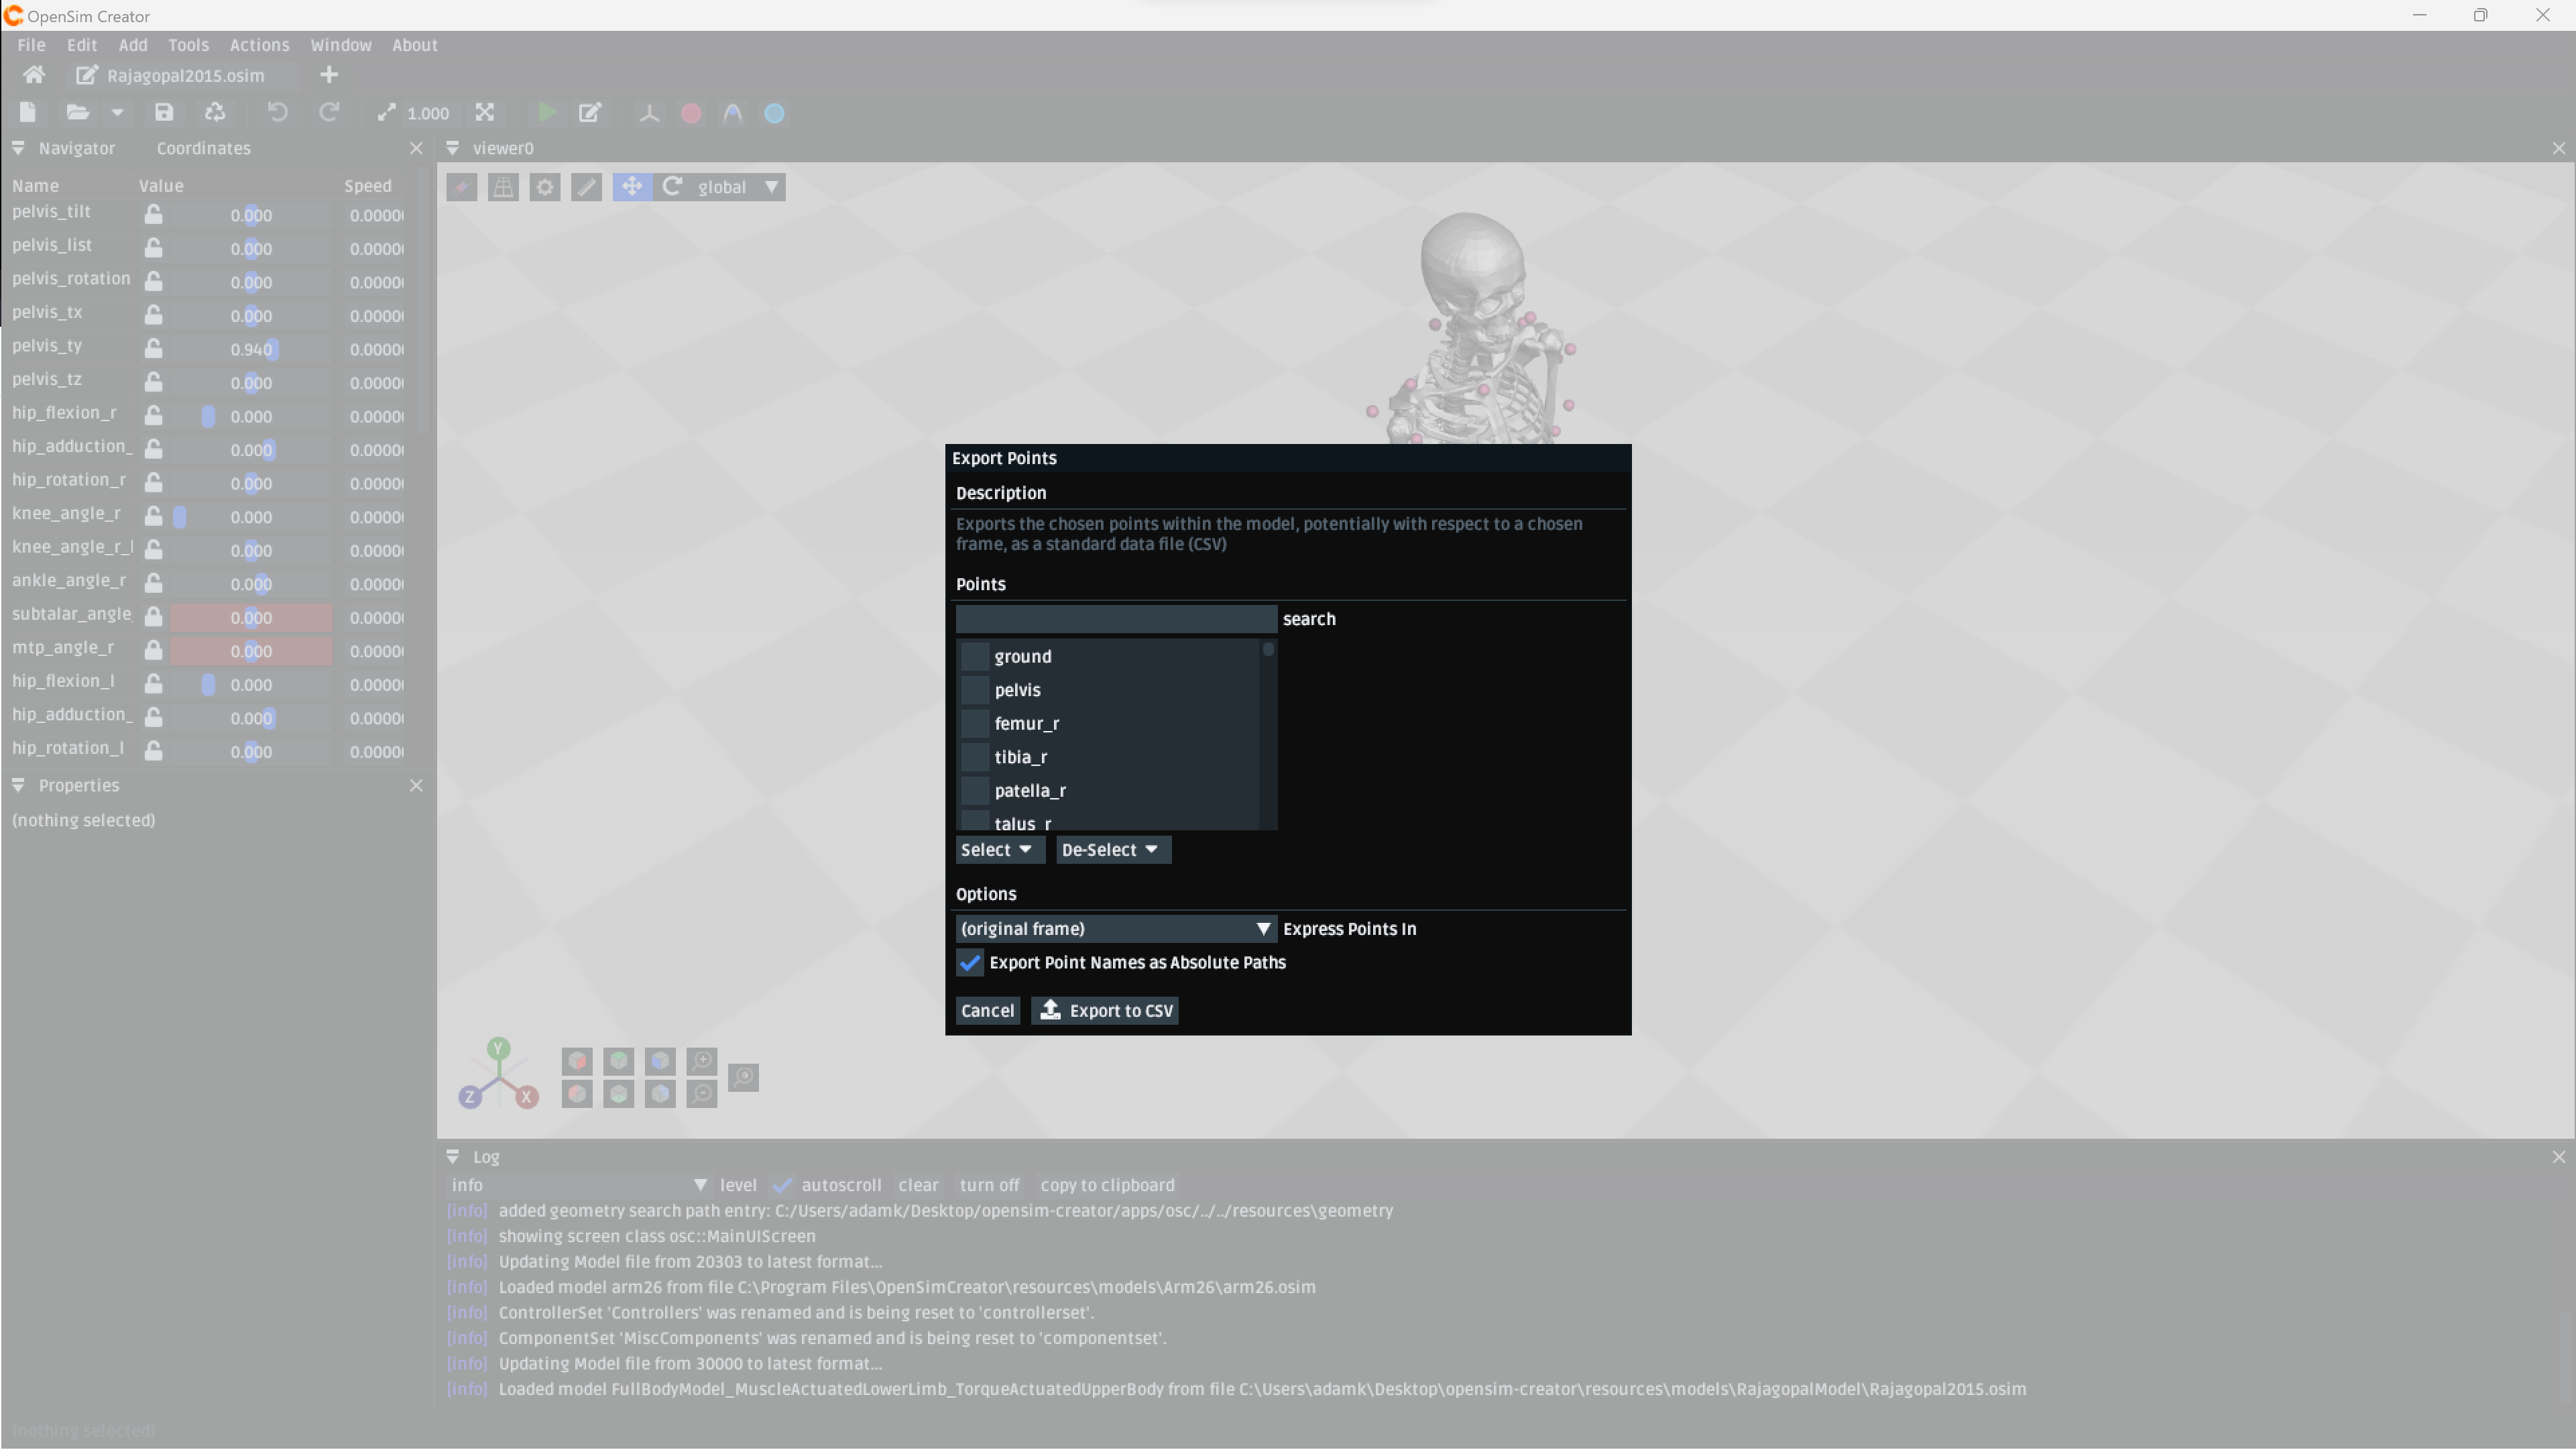Save the current model file
2576x1450 pixels.
[163, 112]
